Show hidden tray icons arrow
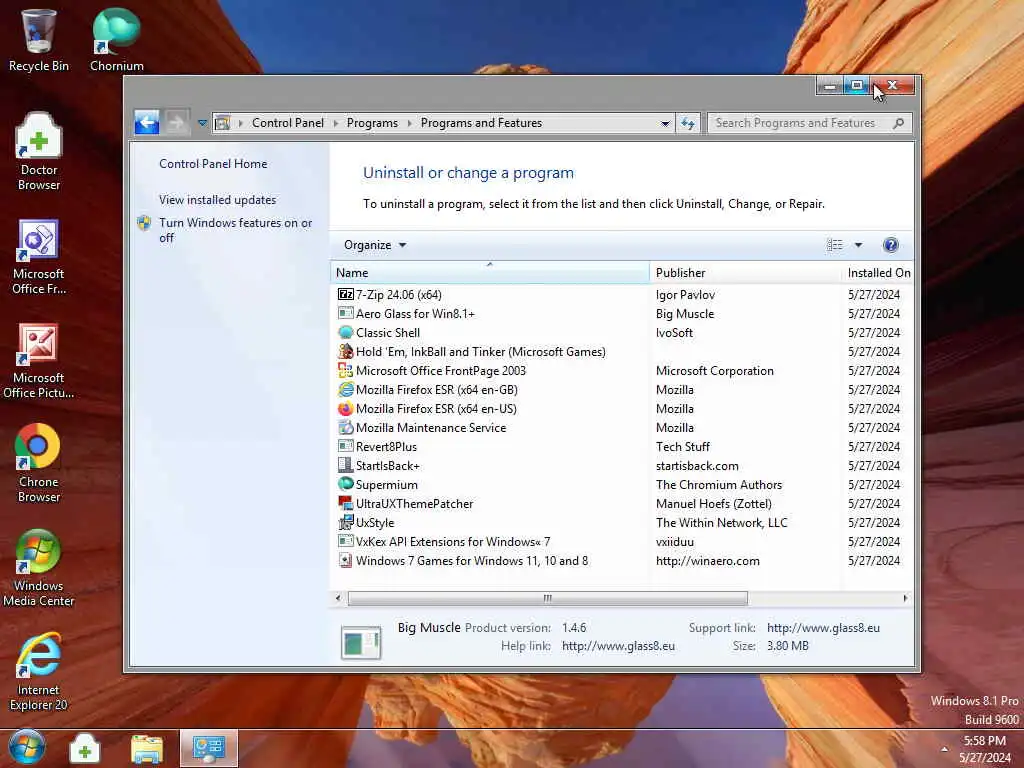1024x768 pixels. tap(944, 749)
